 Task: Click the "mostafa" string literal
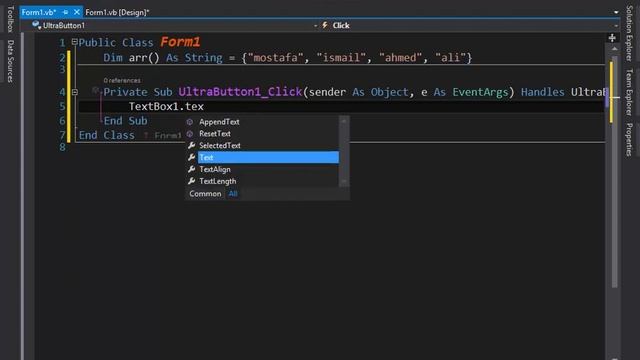[276, 58]
